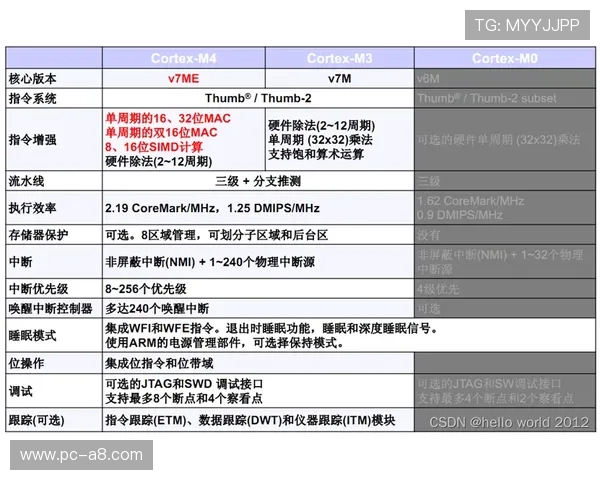This screenshot has height=480, width=600.
Task: Click the line 支持最多8个断点和4个察看点
Action: pos(184,398)
